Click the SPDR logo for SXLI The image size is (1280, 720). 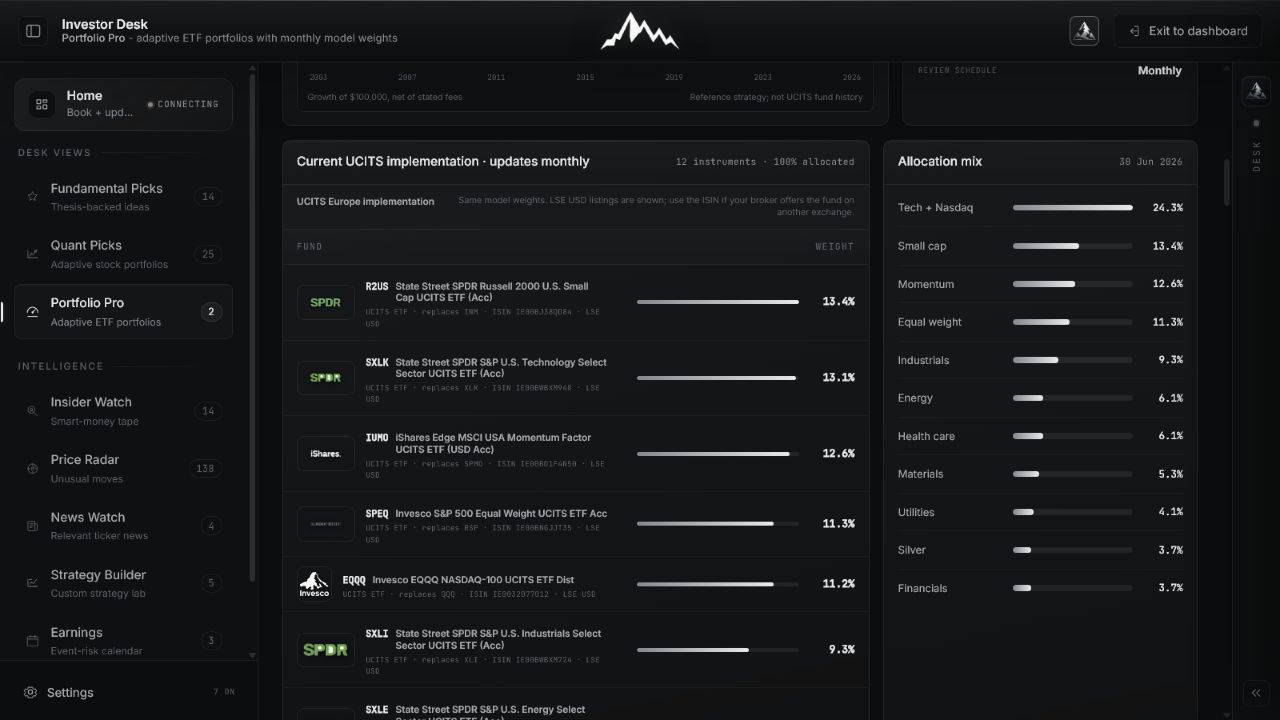[326, 650]
